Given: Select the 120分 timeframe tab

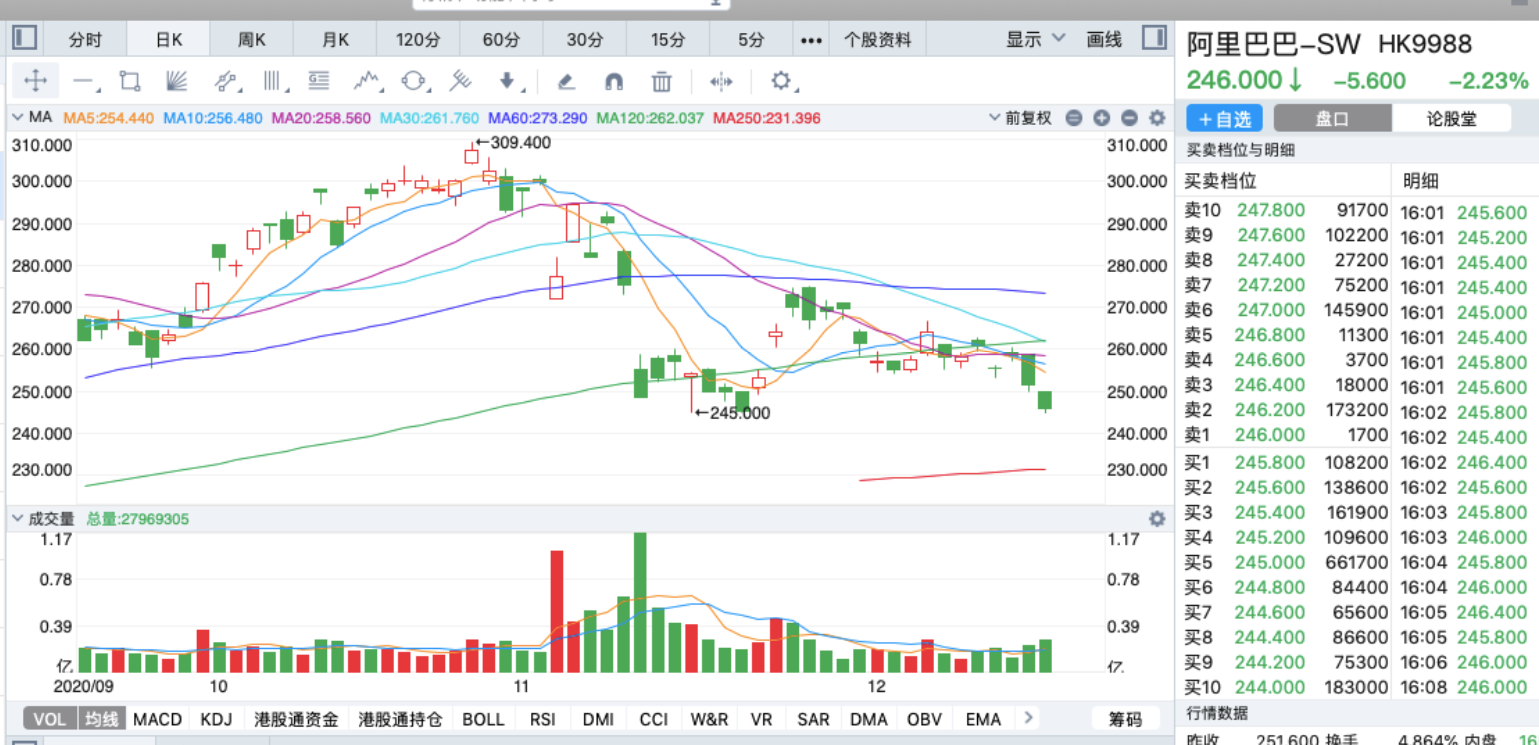Looking at the screenshot, I should (418, 40).
